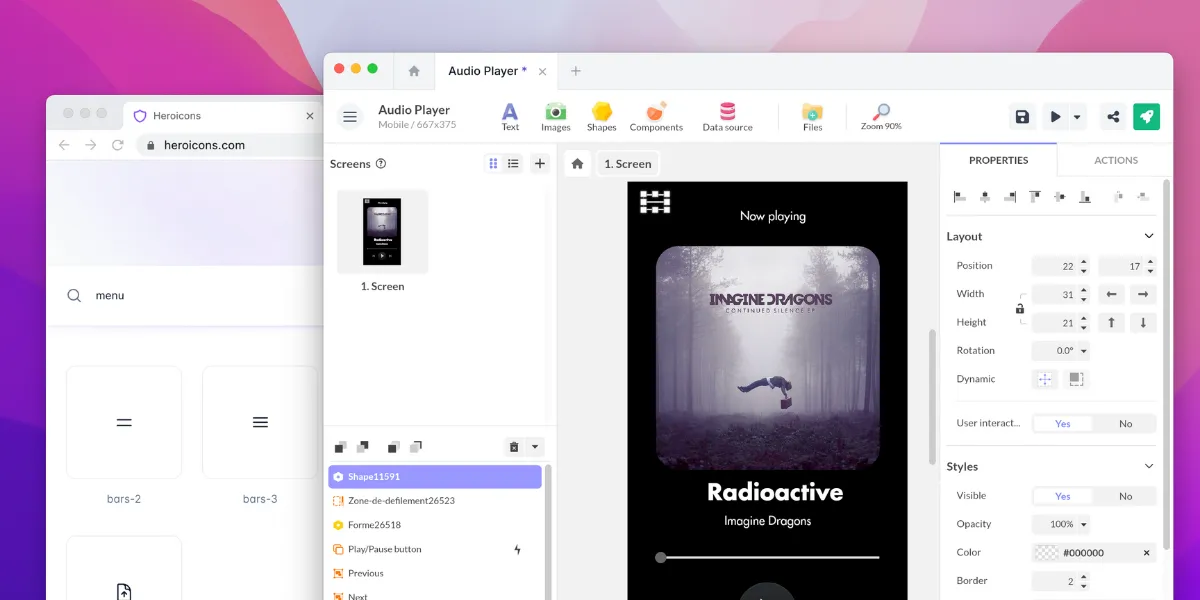Collapse the Layout section
The image size is (1200, 600).
tap(1148, 237)
